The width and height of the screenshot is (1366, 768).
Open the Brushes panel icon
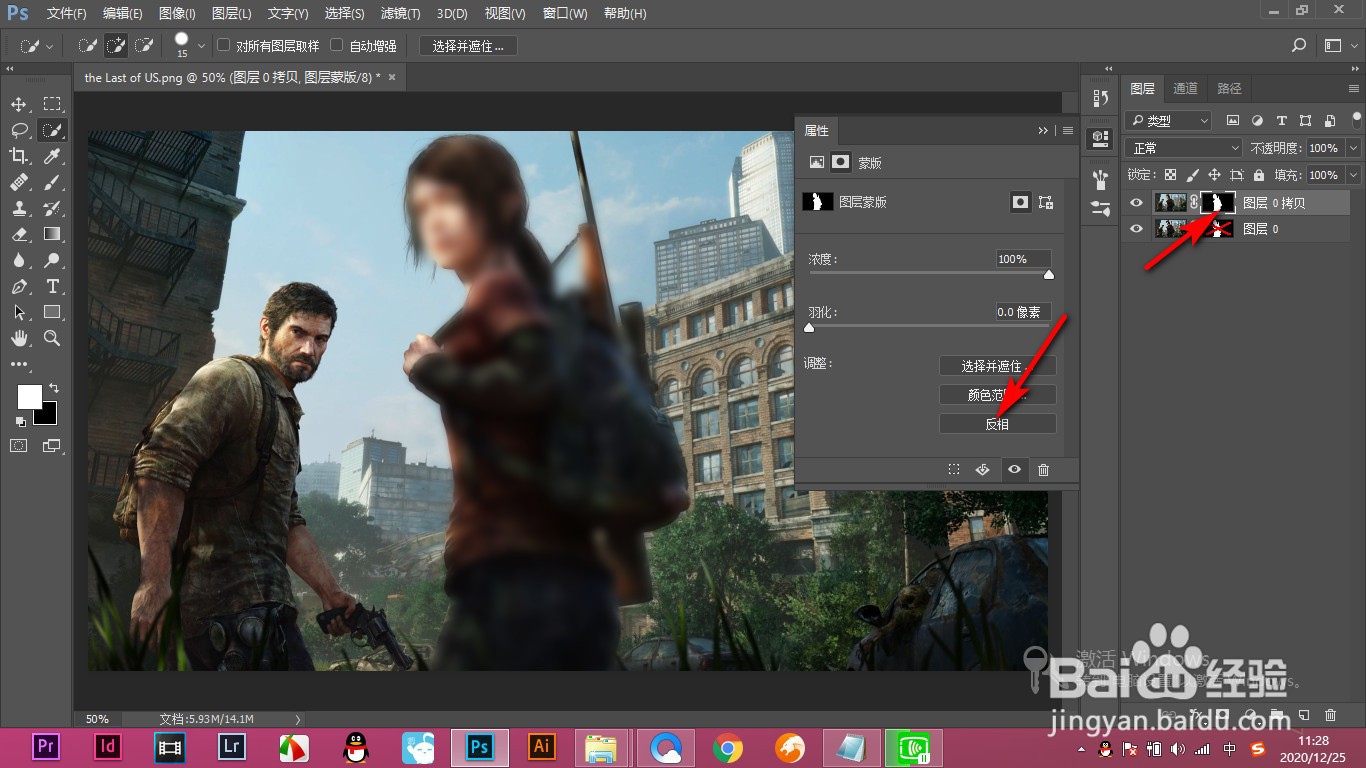[1101, 179]
